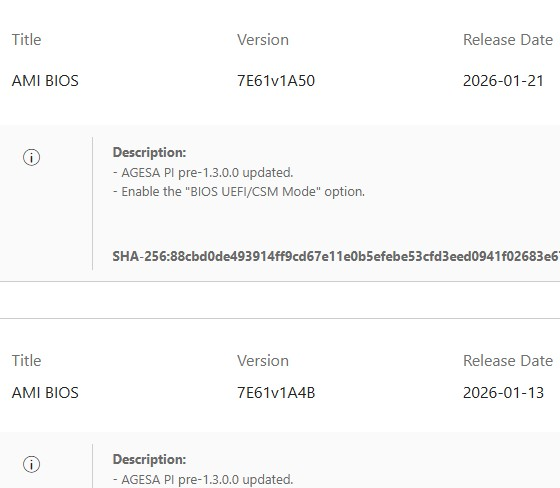The height and width of the screenshot is (488, 560).
Task: Click the Version column label above 7E61v1A50
Action: [263, 40]
